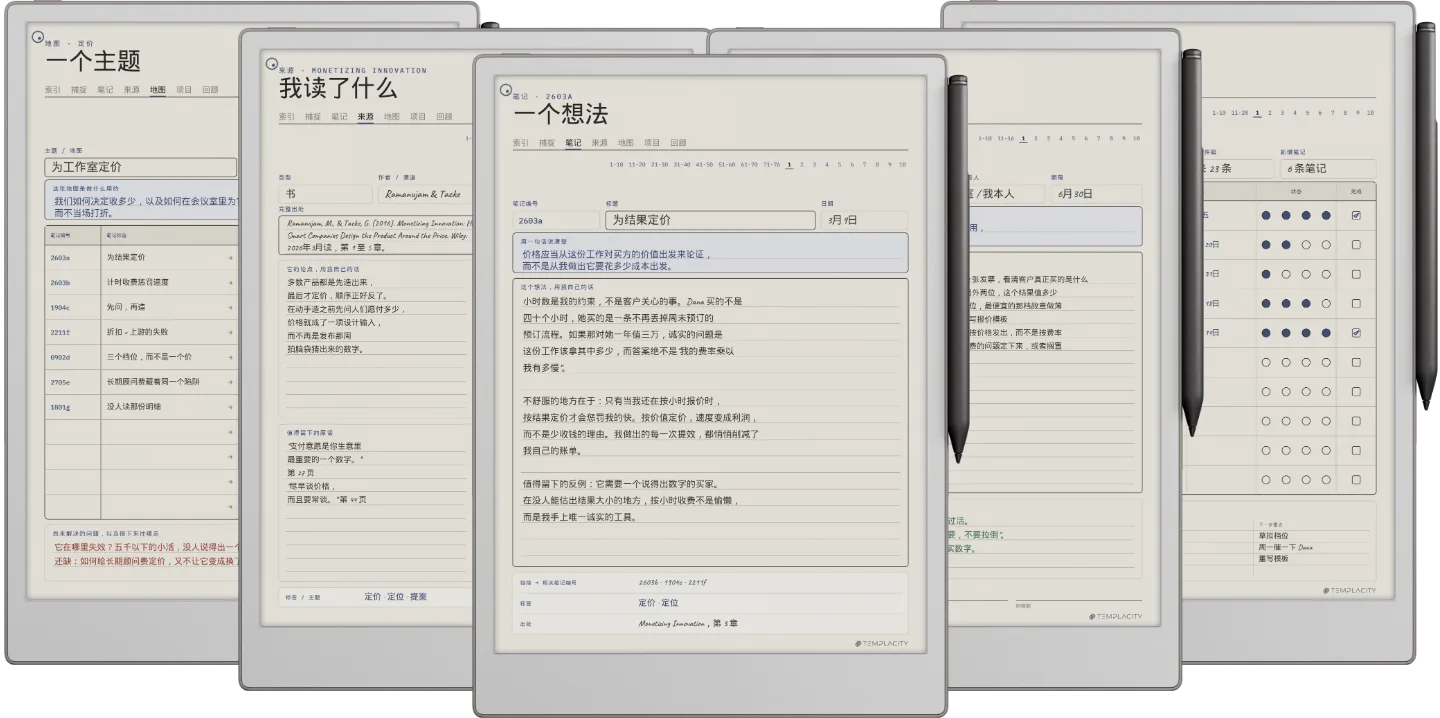Open the 回顾 tab on the 一个想法 page
The height and width of the screenshot is (718, 1440).
point(678,143)
